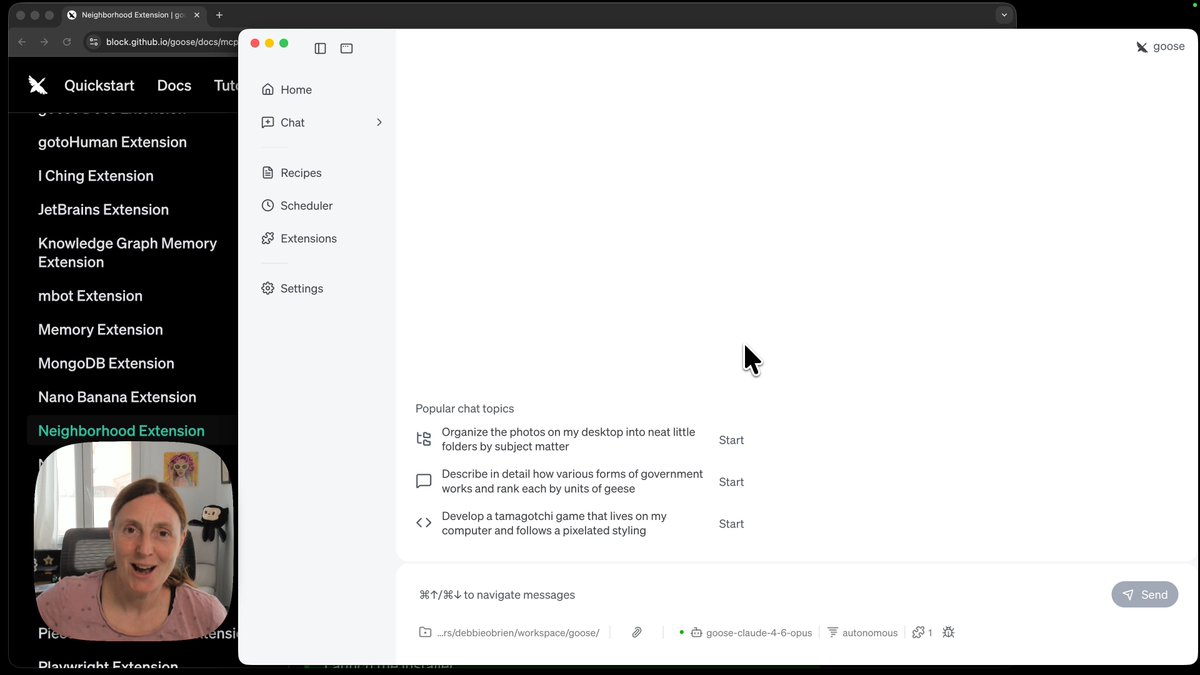Expand the Chat submenu chevron
Screen dimensions: 1200x675
point(379,122)
